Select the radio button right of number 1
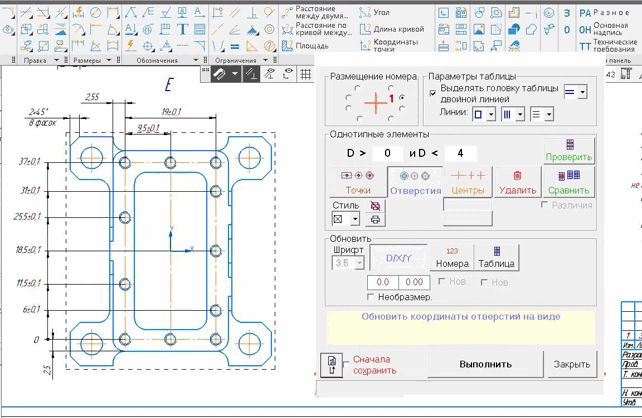The height and width of the screenshot is (418, 642). [x=401, y=97]
